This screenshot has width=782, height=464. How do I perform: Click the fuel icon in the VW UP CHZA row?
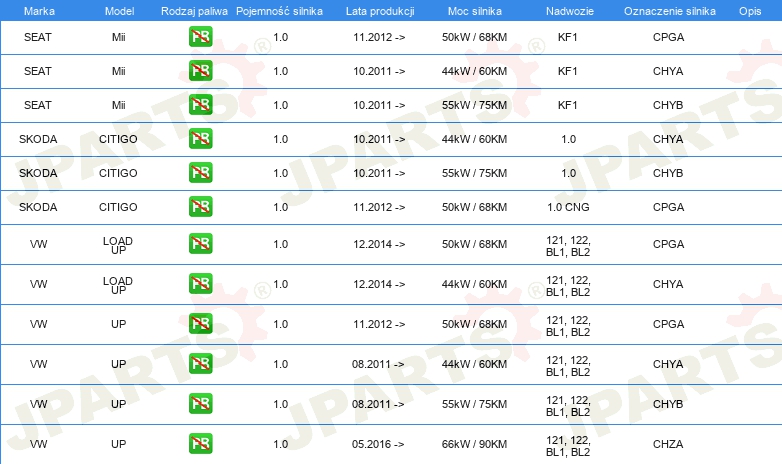pyautogui.click(x=200, y=444)
